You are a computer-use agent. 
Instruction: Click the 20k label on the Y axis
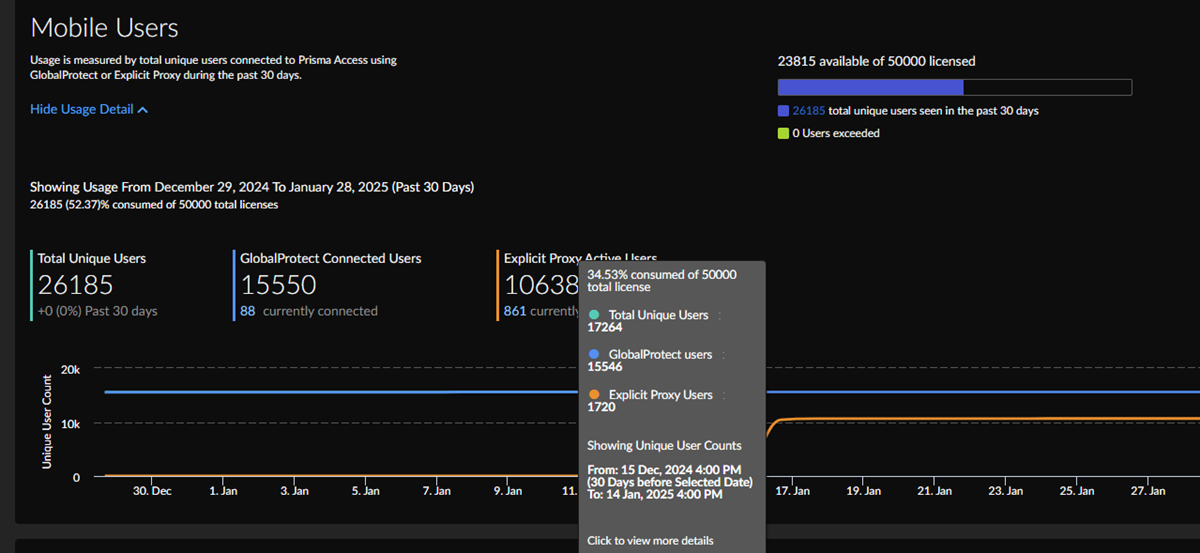[70, 370]
